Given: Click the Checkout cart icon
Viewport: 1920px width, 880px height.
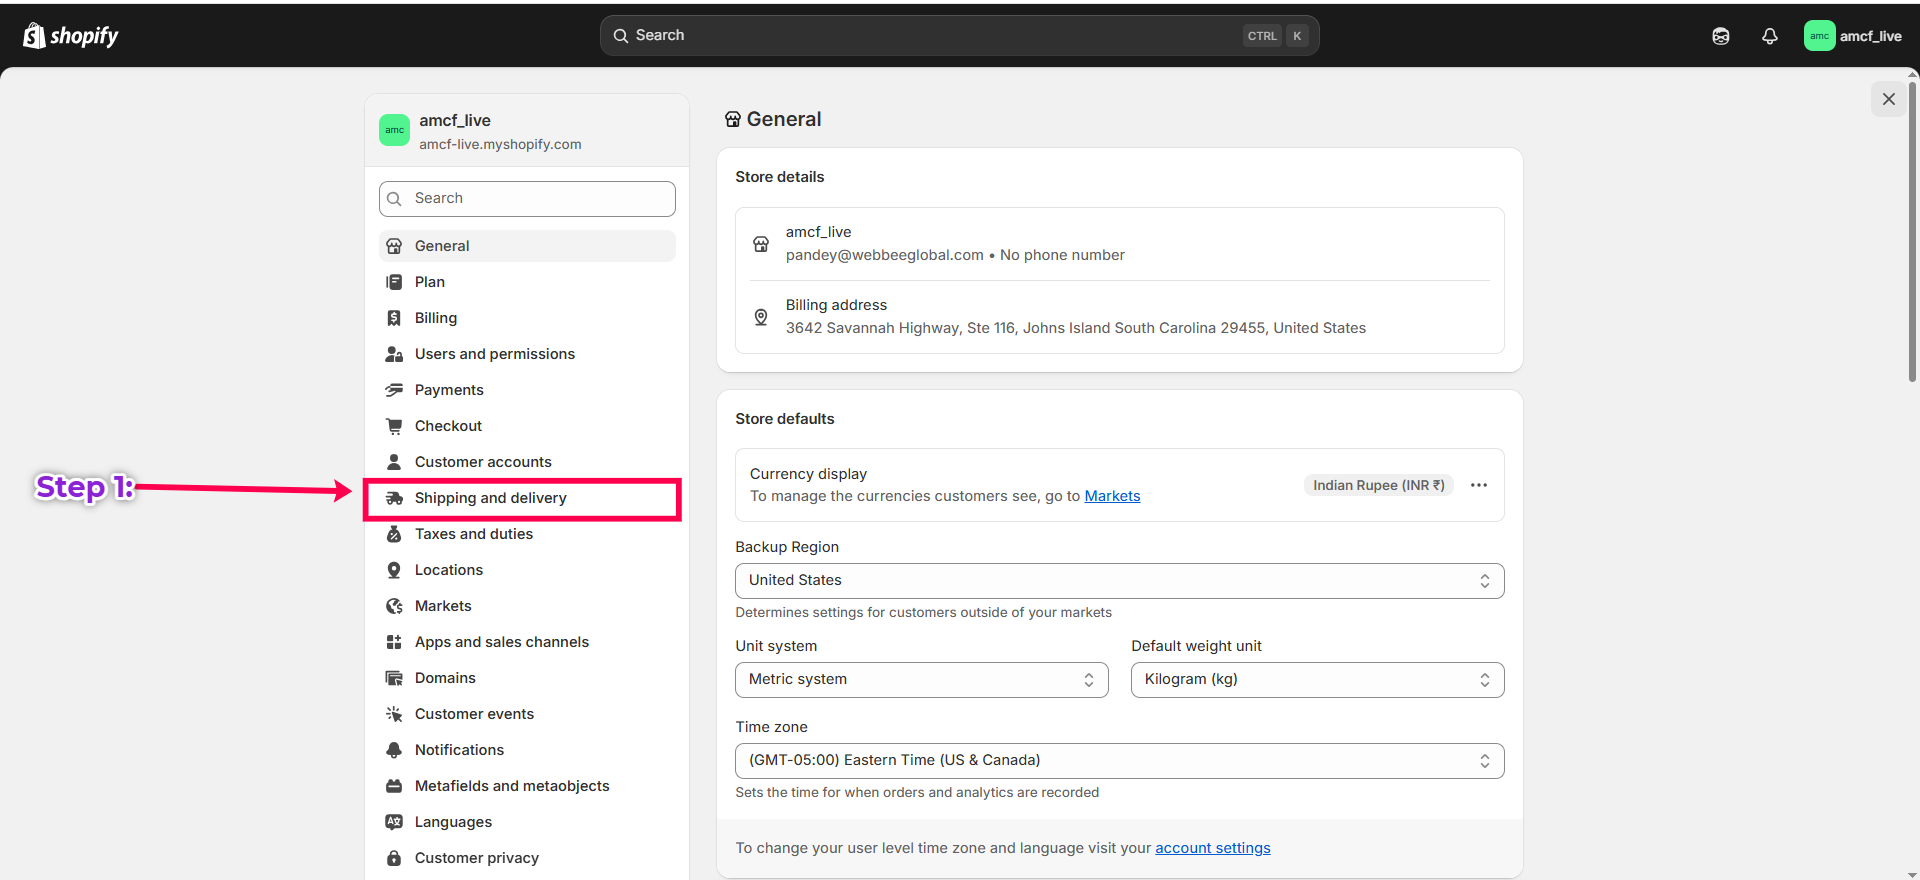Looking at the screenshot, I should 394,426.
